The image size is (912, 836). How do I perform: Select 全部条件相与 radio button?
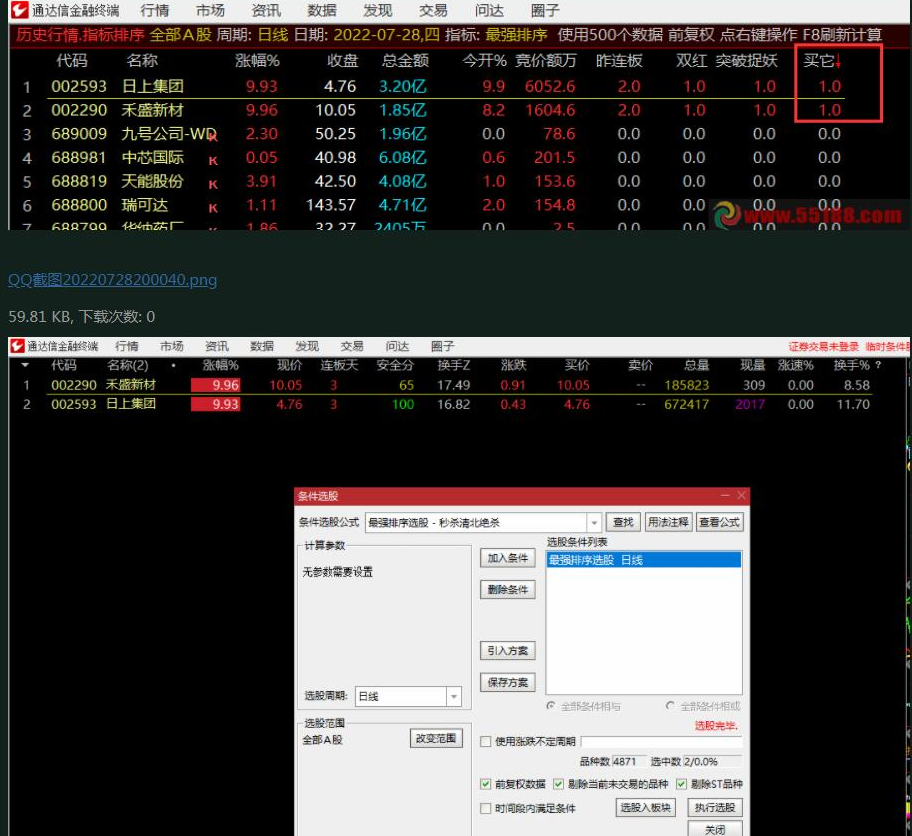(x=551, y=706)
